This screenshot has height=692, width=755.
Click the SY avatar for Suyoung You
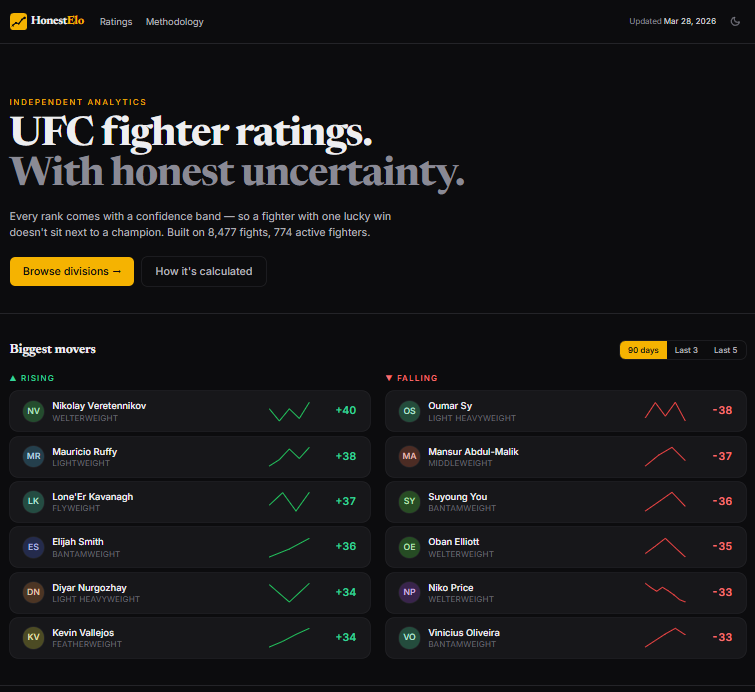[409, 501]
